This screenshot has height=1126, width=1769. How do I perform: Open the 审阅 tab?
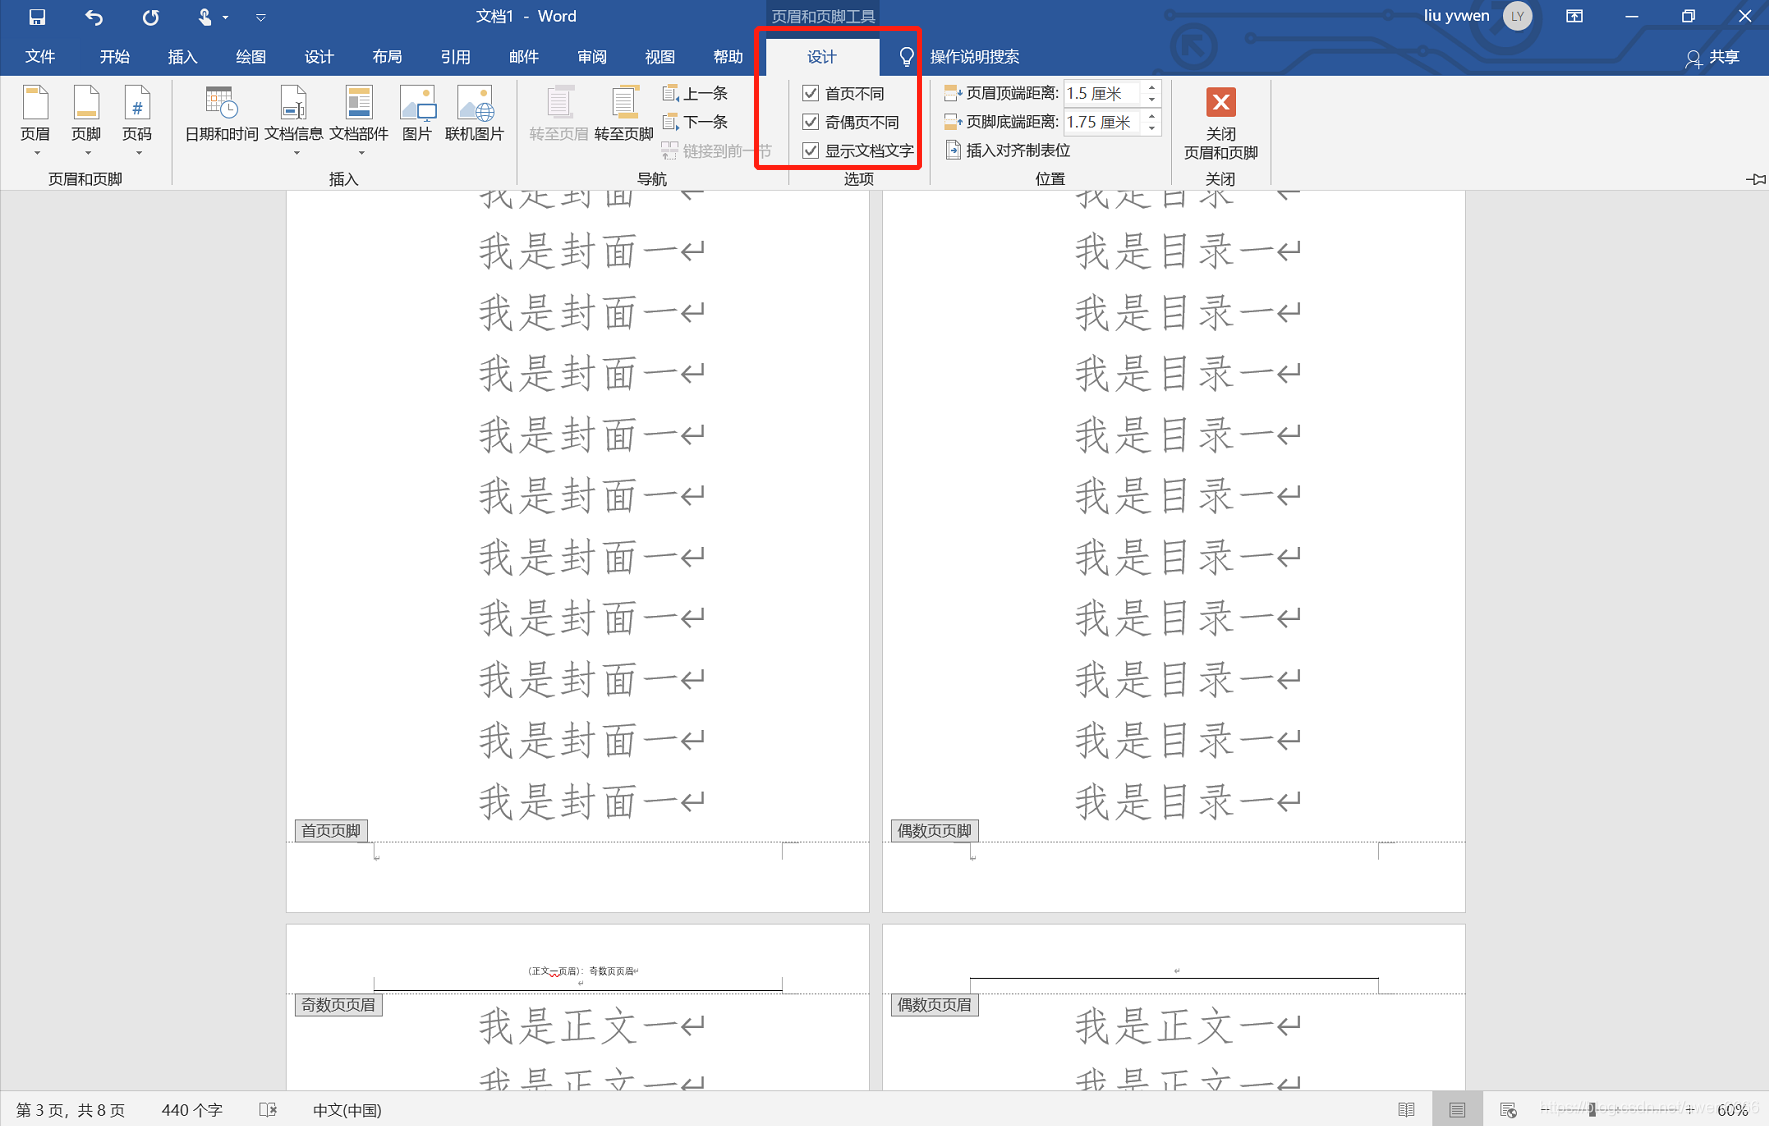point(592,57)
